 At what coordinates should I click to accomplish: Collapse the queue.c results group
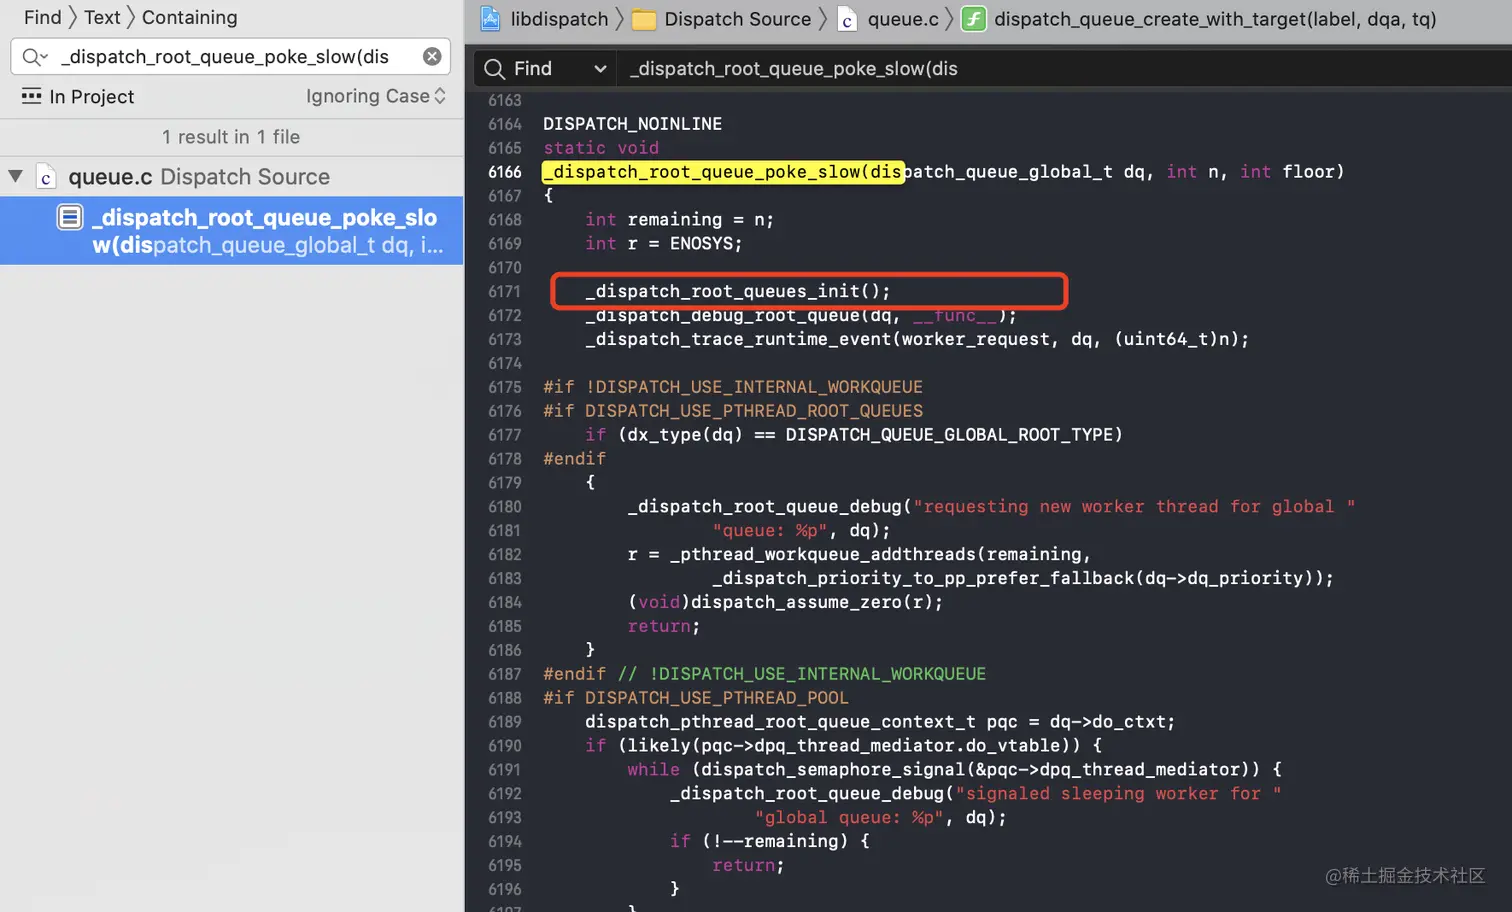pos(15,176)
